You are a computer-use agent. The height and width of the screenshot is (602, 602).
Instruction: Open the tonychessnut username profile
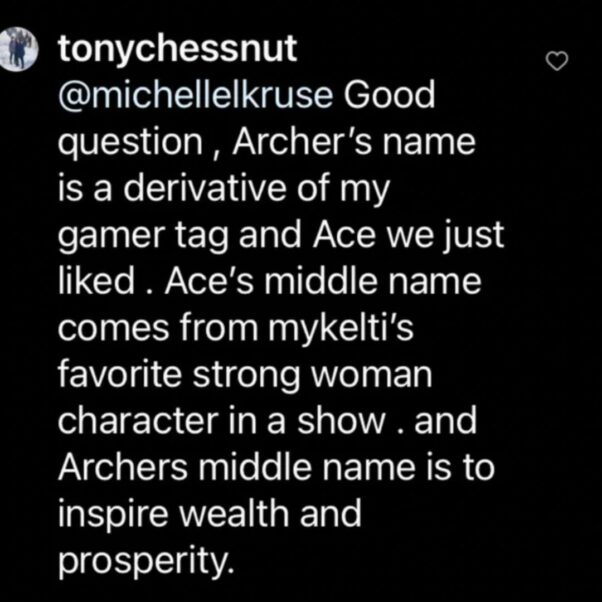click(x=177, y=49)
